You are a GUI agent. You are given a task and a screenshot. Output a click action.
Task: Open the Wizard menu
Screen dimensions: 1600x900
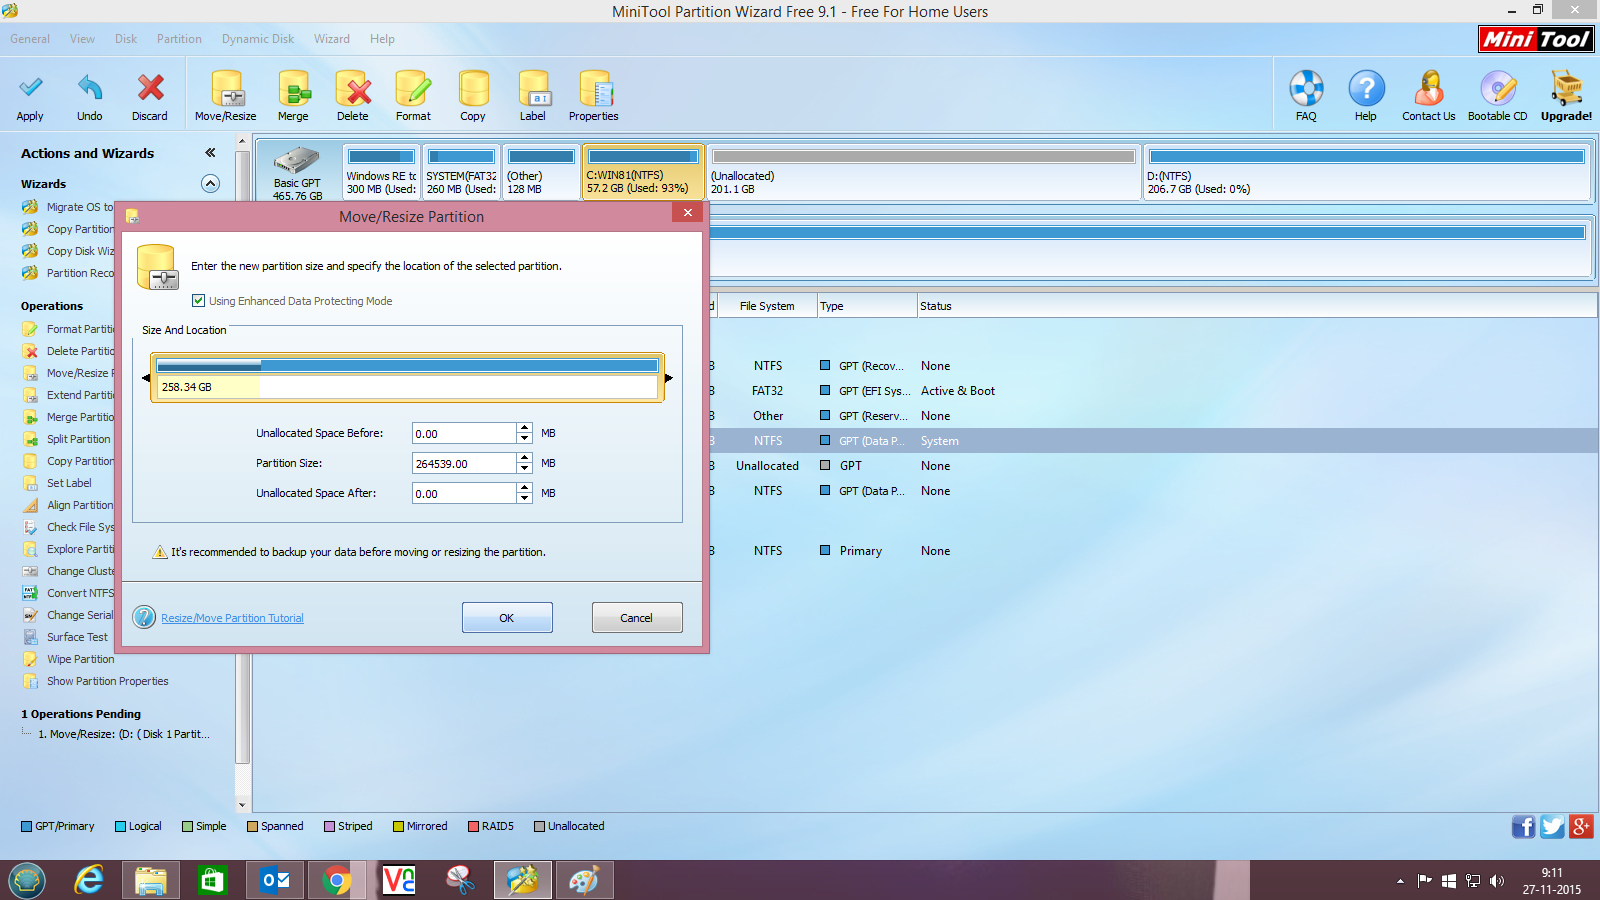332,39
